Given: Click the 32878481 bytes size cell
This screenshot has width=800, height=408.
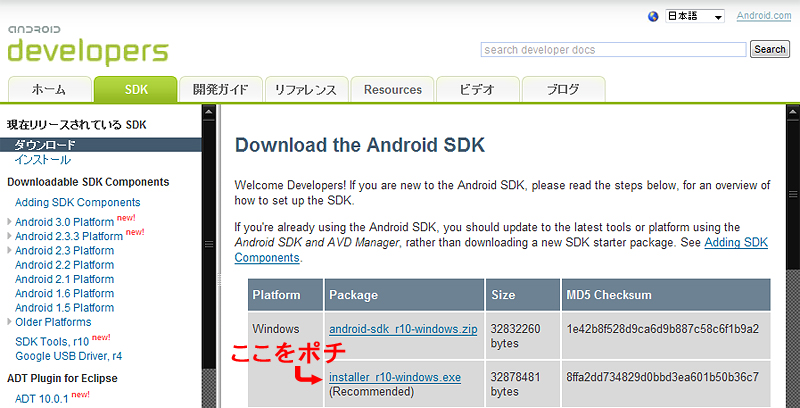Looking at the screenshot, I should click(x=522, y=384).
